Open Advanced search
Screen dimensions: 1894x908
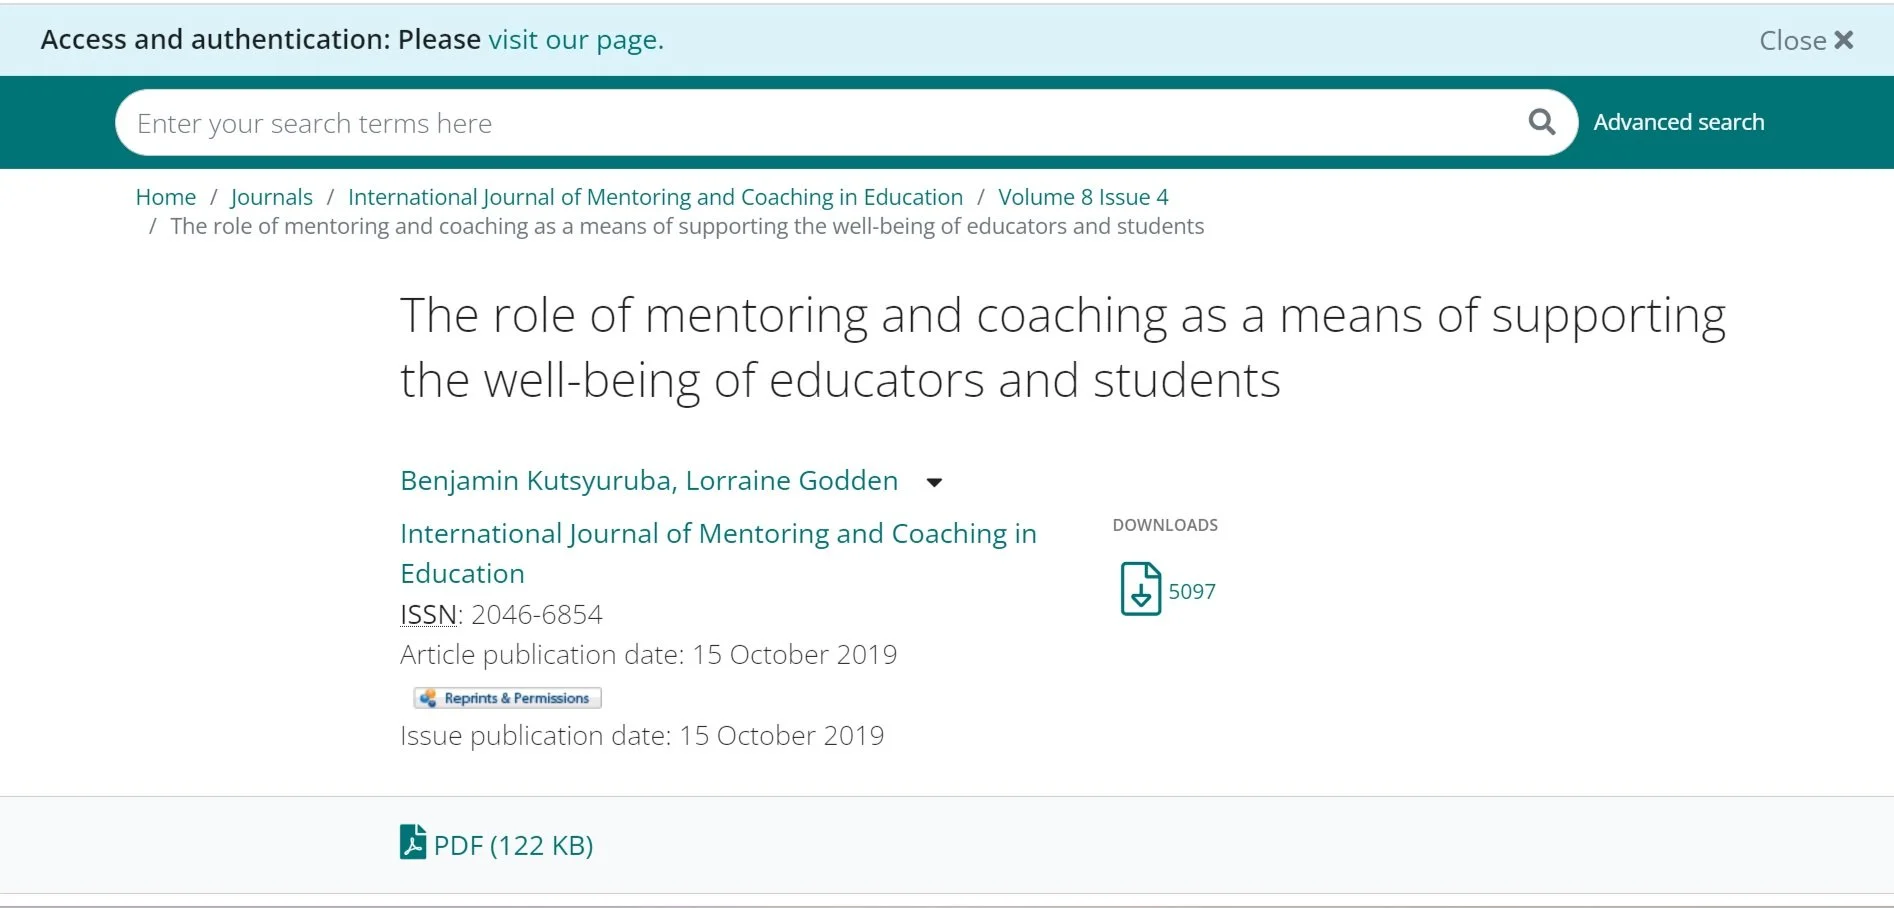pos(1679,122)
